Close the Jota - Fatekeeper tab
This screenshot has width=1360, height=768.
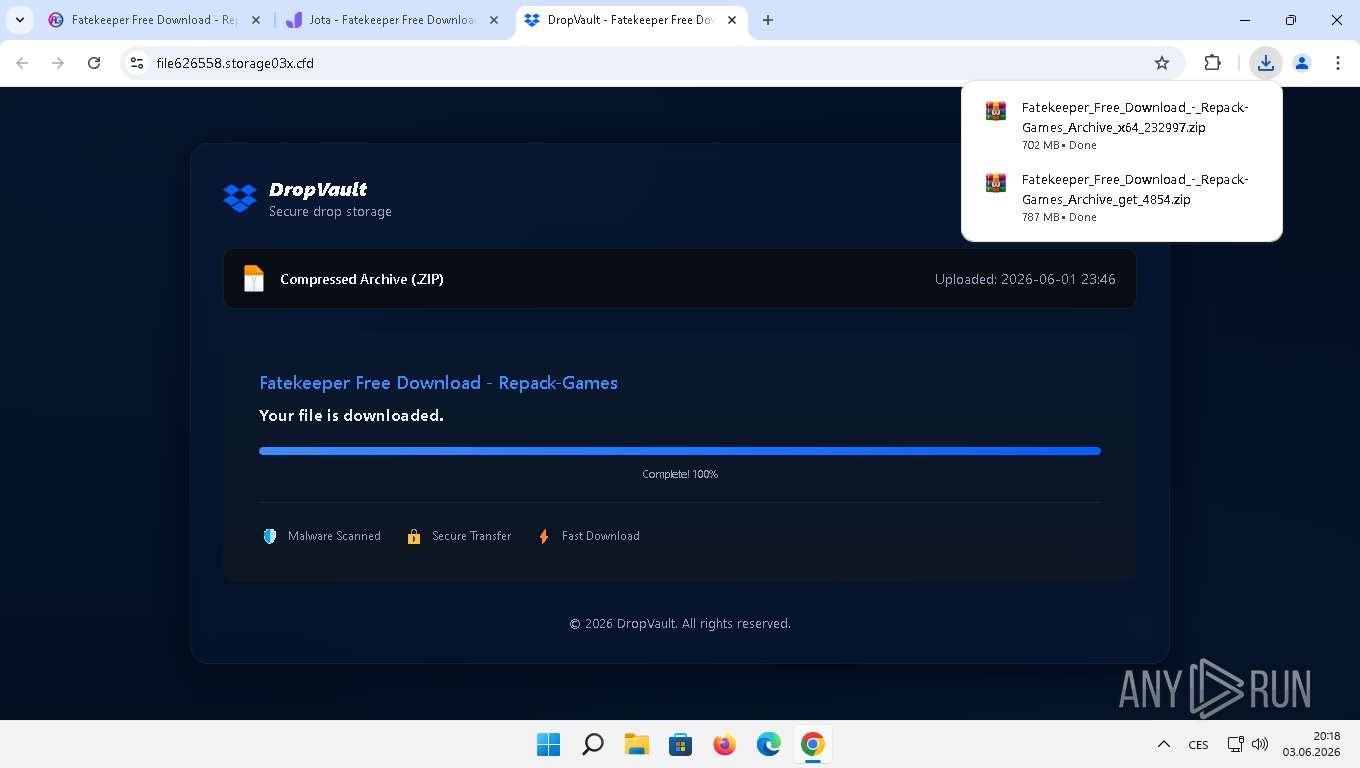click(494, 20)
